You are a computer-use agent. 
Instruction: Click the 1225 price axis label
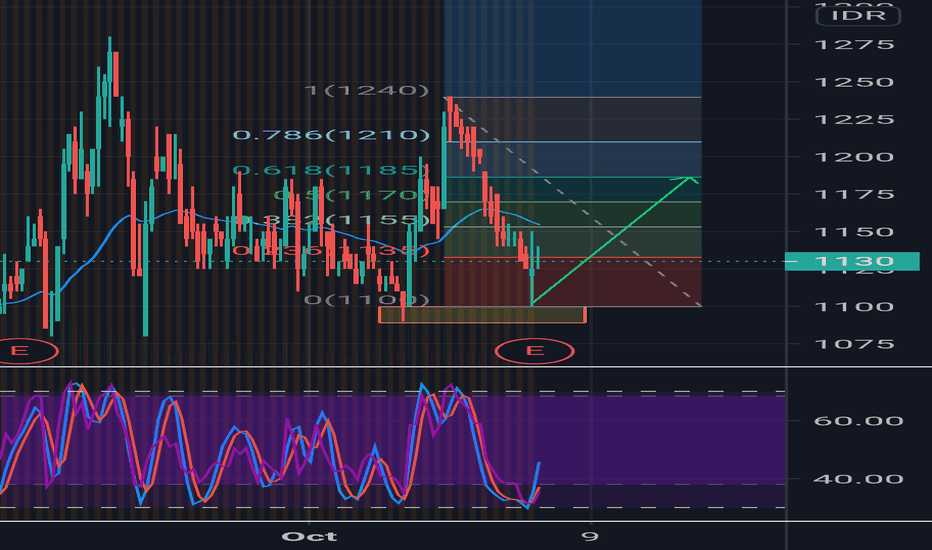(x=854, y=120)
